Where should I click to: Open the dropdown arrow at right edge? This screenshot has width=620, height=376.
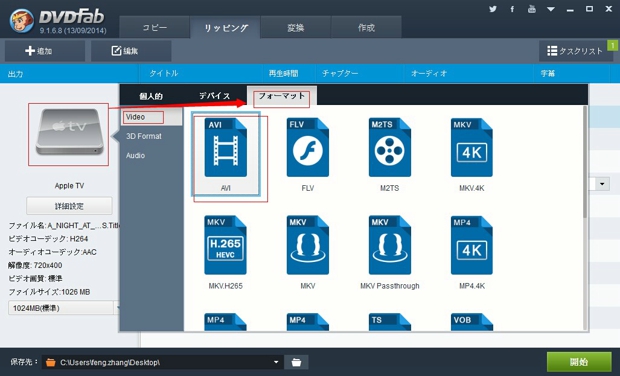pyautogui.click(x=602, y=184)
